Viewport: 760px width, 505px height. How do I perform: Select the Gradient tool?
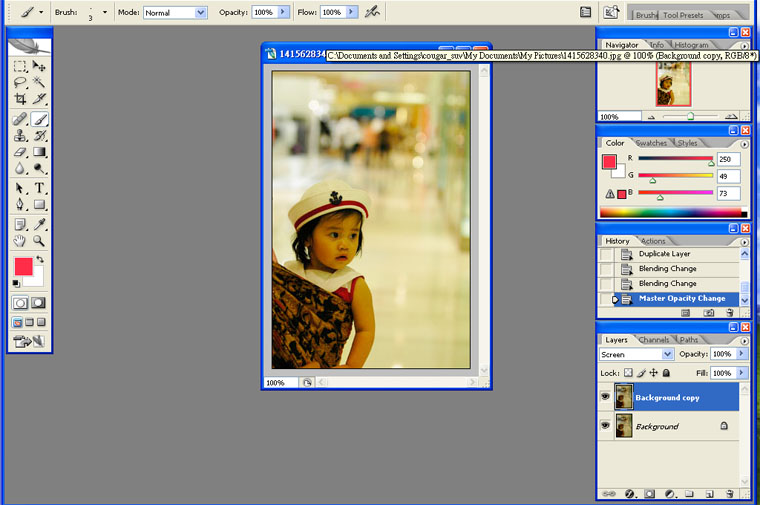tap(39, 152)
